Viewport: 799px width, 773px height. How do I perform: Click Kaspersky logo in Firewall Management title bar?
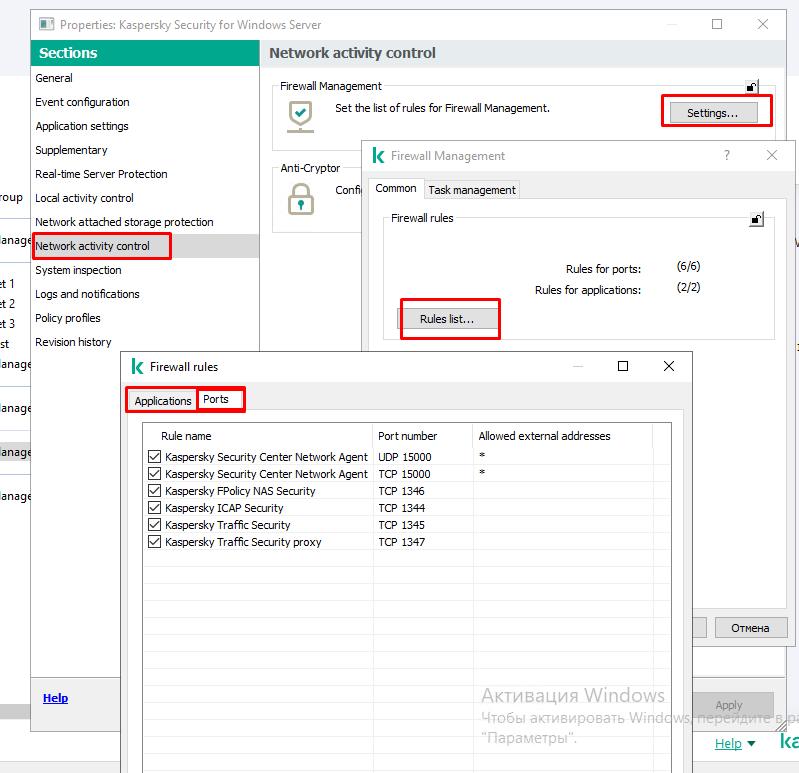point(378,155)
